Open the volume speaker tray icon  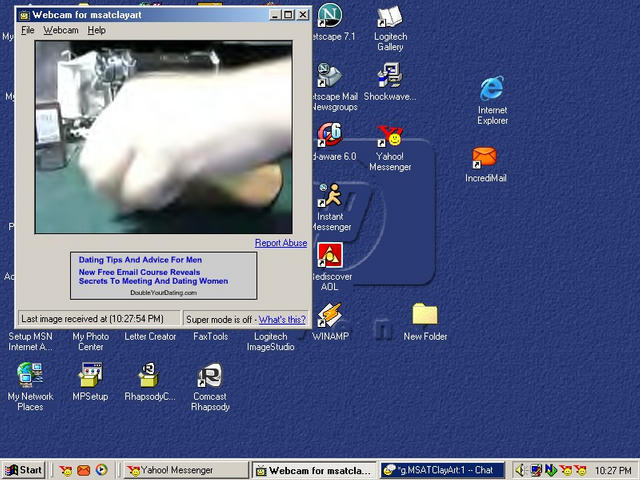coord(520,470)
